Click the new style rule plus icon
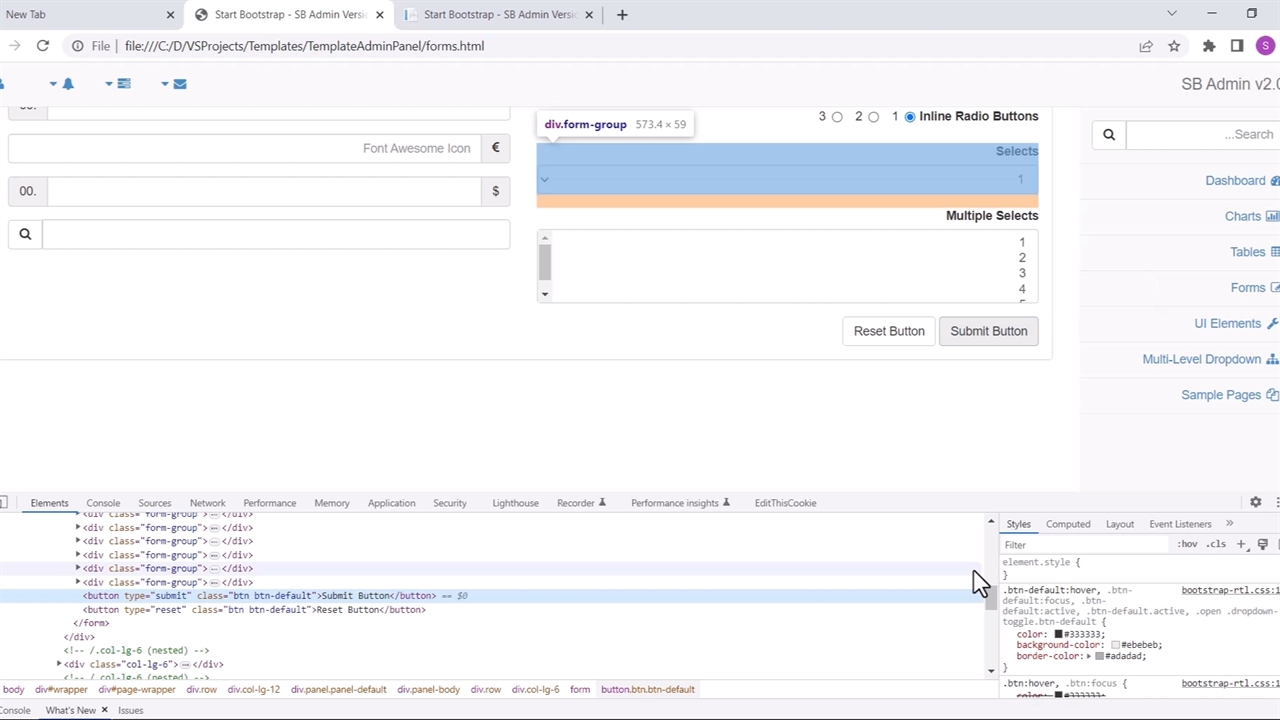Image resolution: width=1280 pixels, height=720 pixels. [x=1241, y=545]
